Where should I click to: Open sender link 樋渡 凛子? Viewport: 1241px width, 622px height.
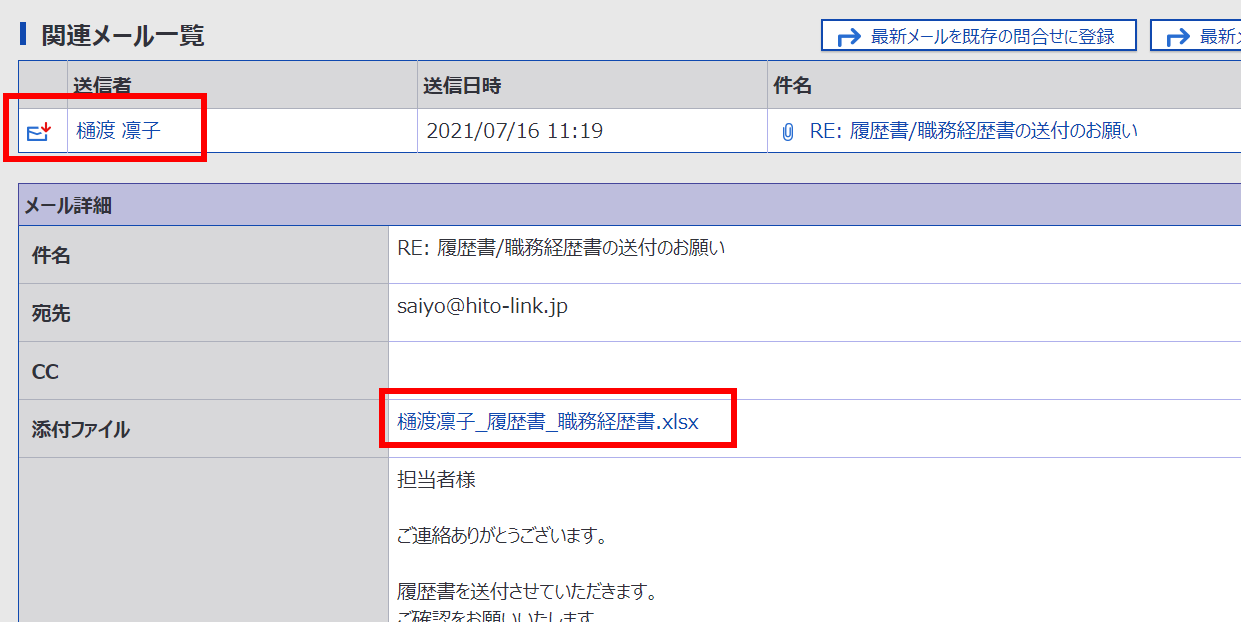[118, 130]
